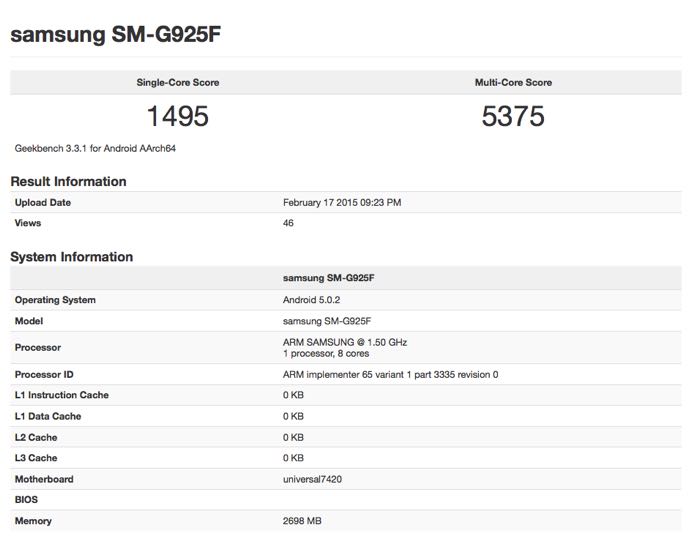Click the L1 Instruction Cache row label
The image size is (700, 539).
click(x=62, y=395)
